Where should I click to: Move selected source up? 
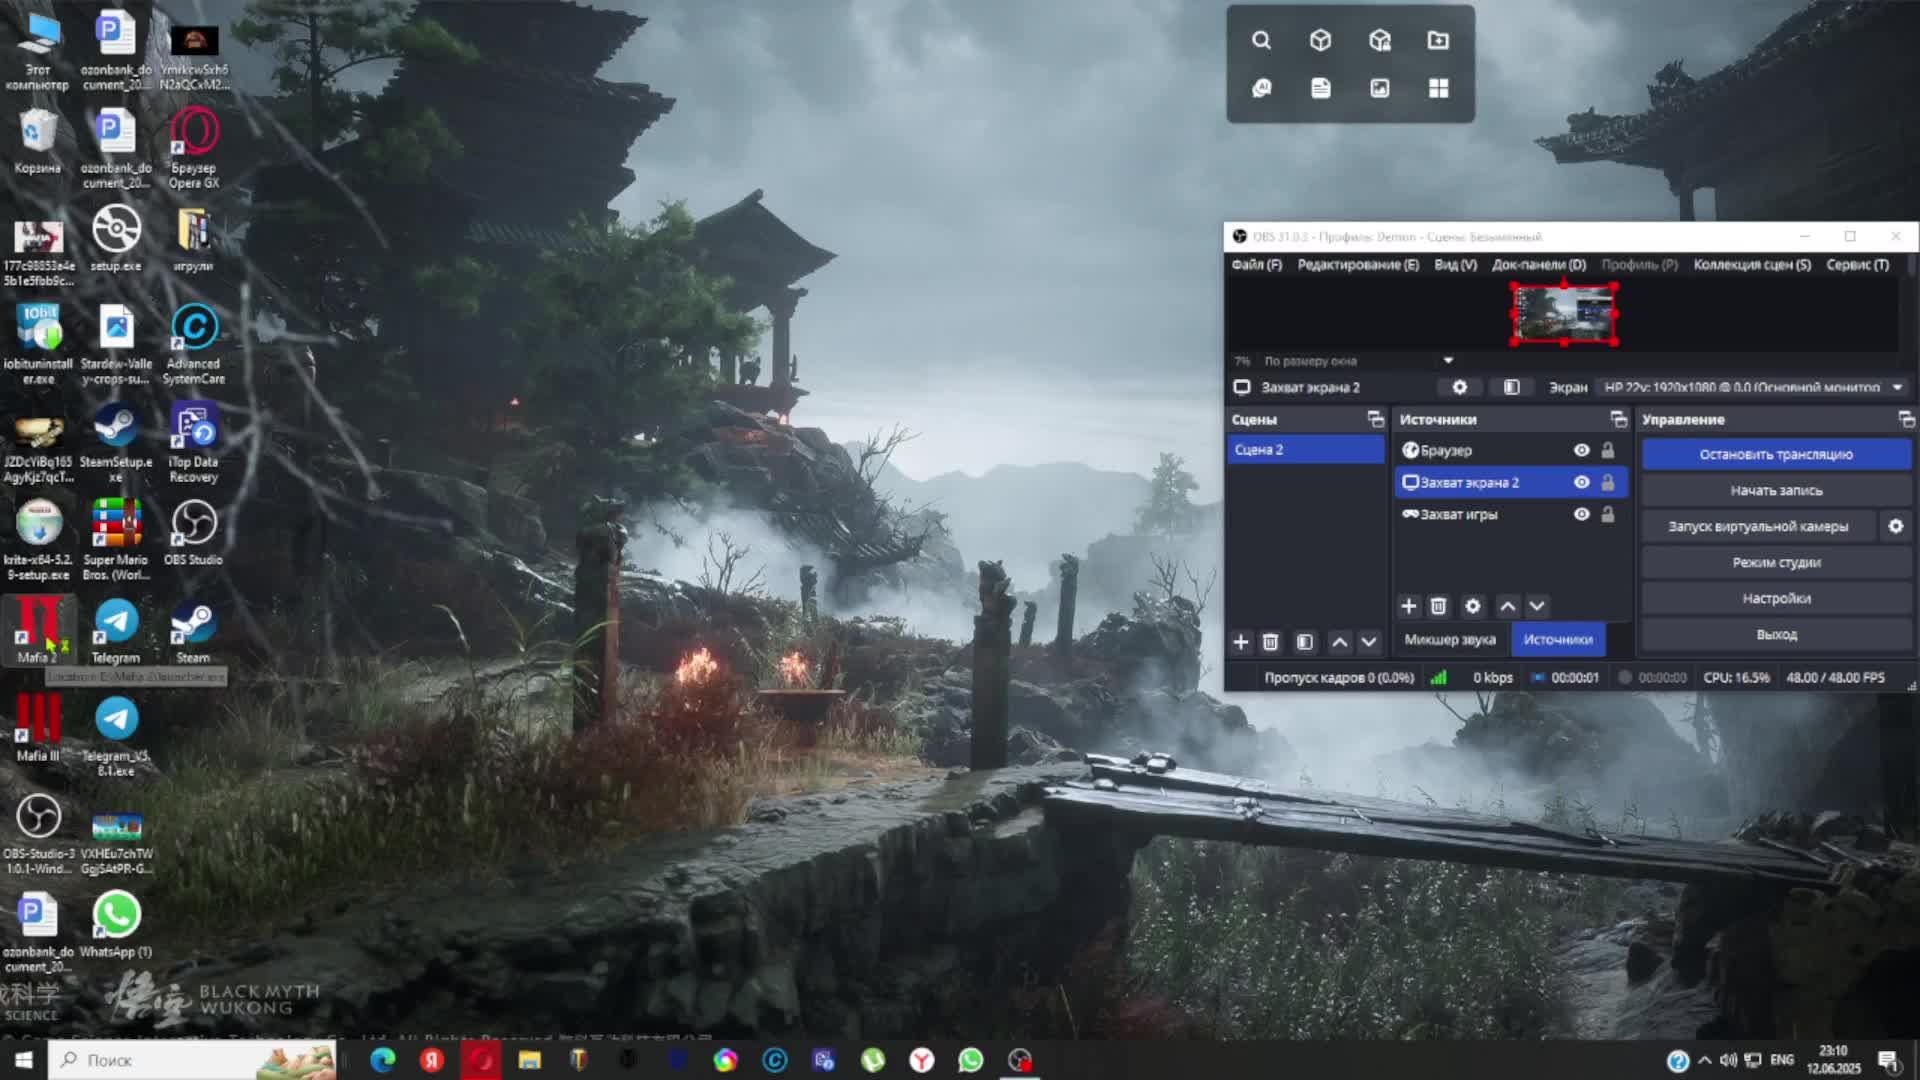pos(1508,606)
